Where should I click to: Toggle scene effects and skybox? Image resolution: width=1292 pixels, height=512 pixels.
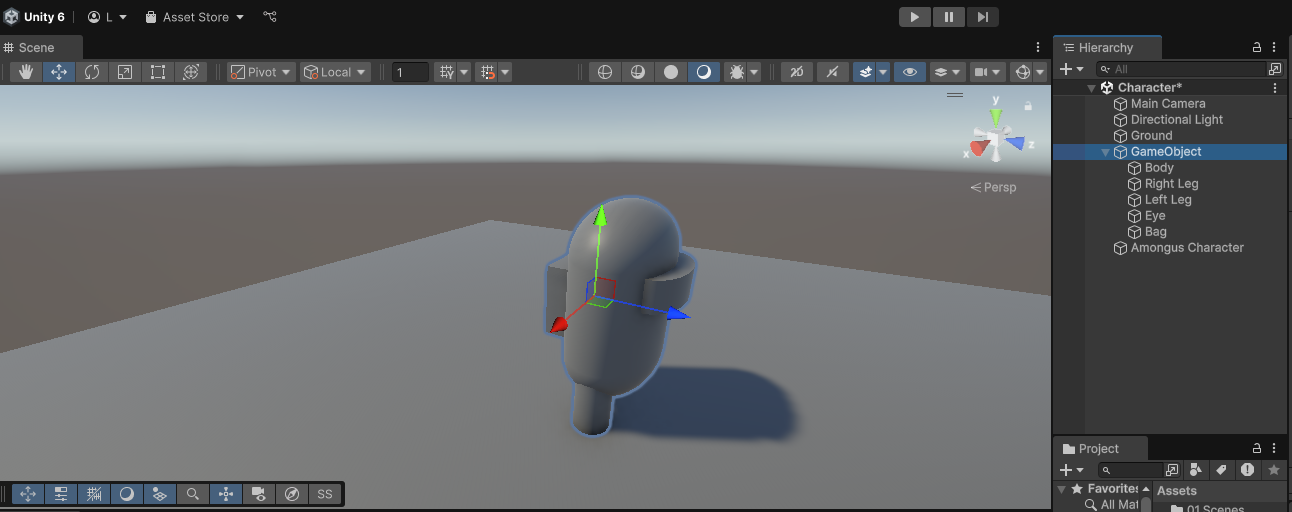coord(865,72)
